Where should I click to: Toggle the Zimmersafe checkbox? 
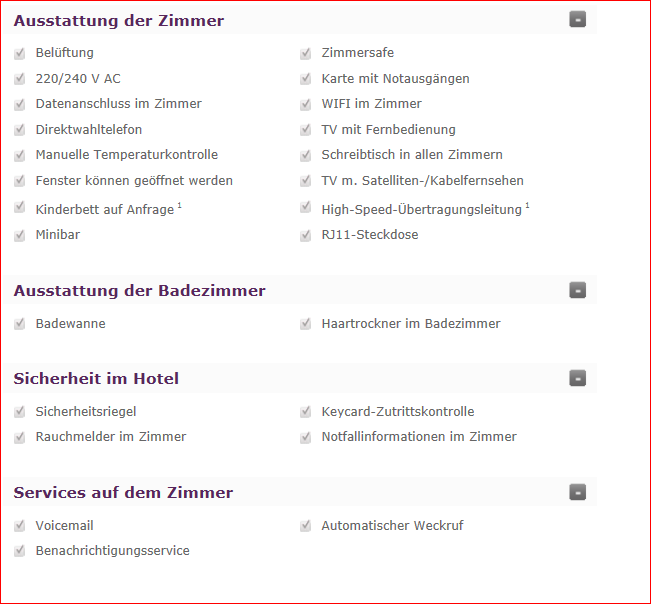point(306,53)
